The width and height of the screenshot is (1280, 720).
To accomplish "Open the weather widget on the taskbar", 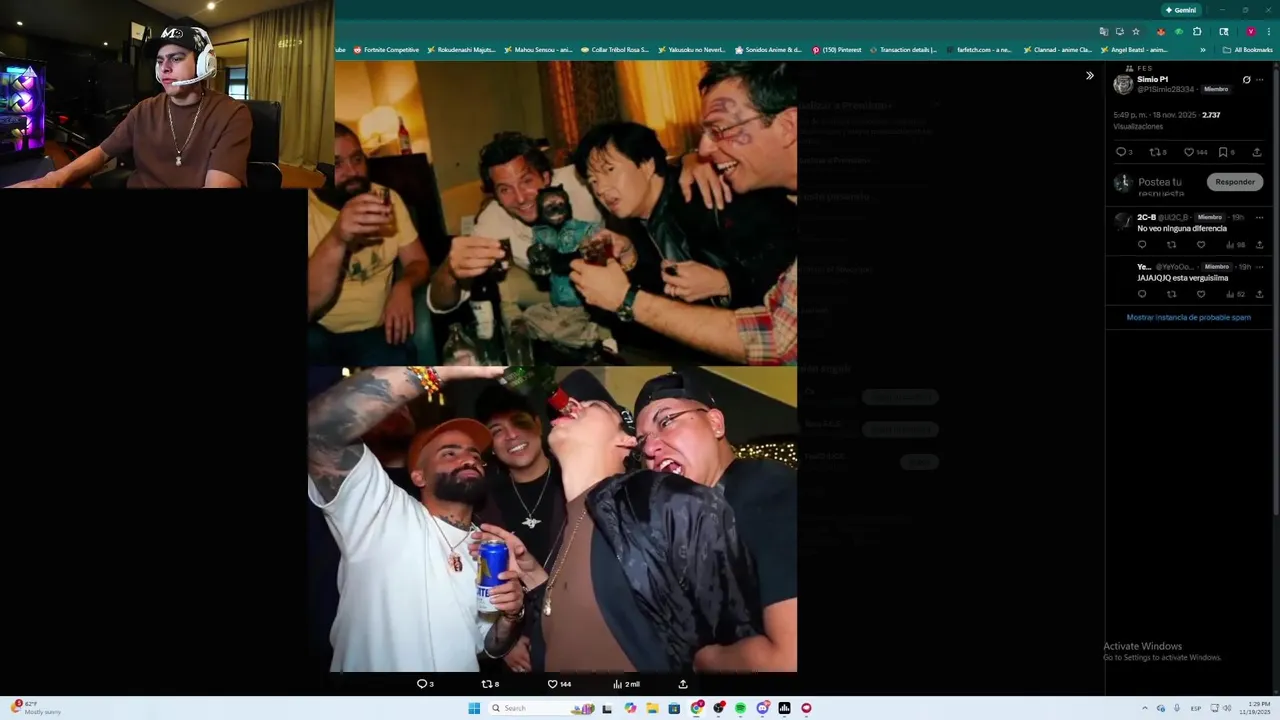I will click(35, 708).
